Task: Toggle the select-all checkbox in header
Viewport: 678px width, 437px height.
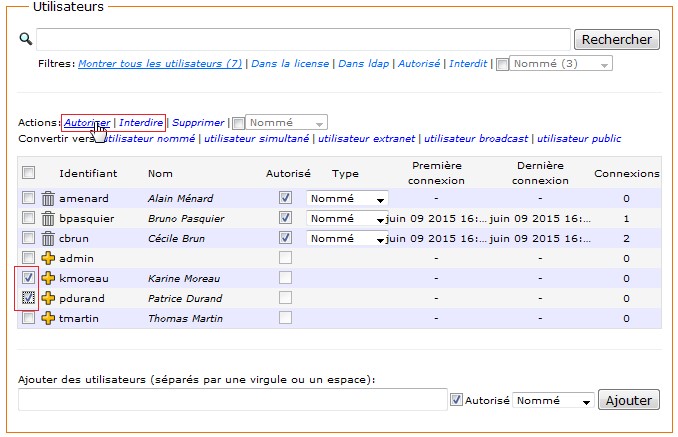Action: [29, 172]
